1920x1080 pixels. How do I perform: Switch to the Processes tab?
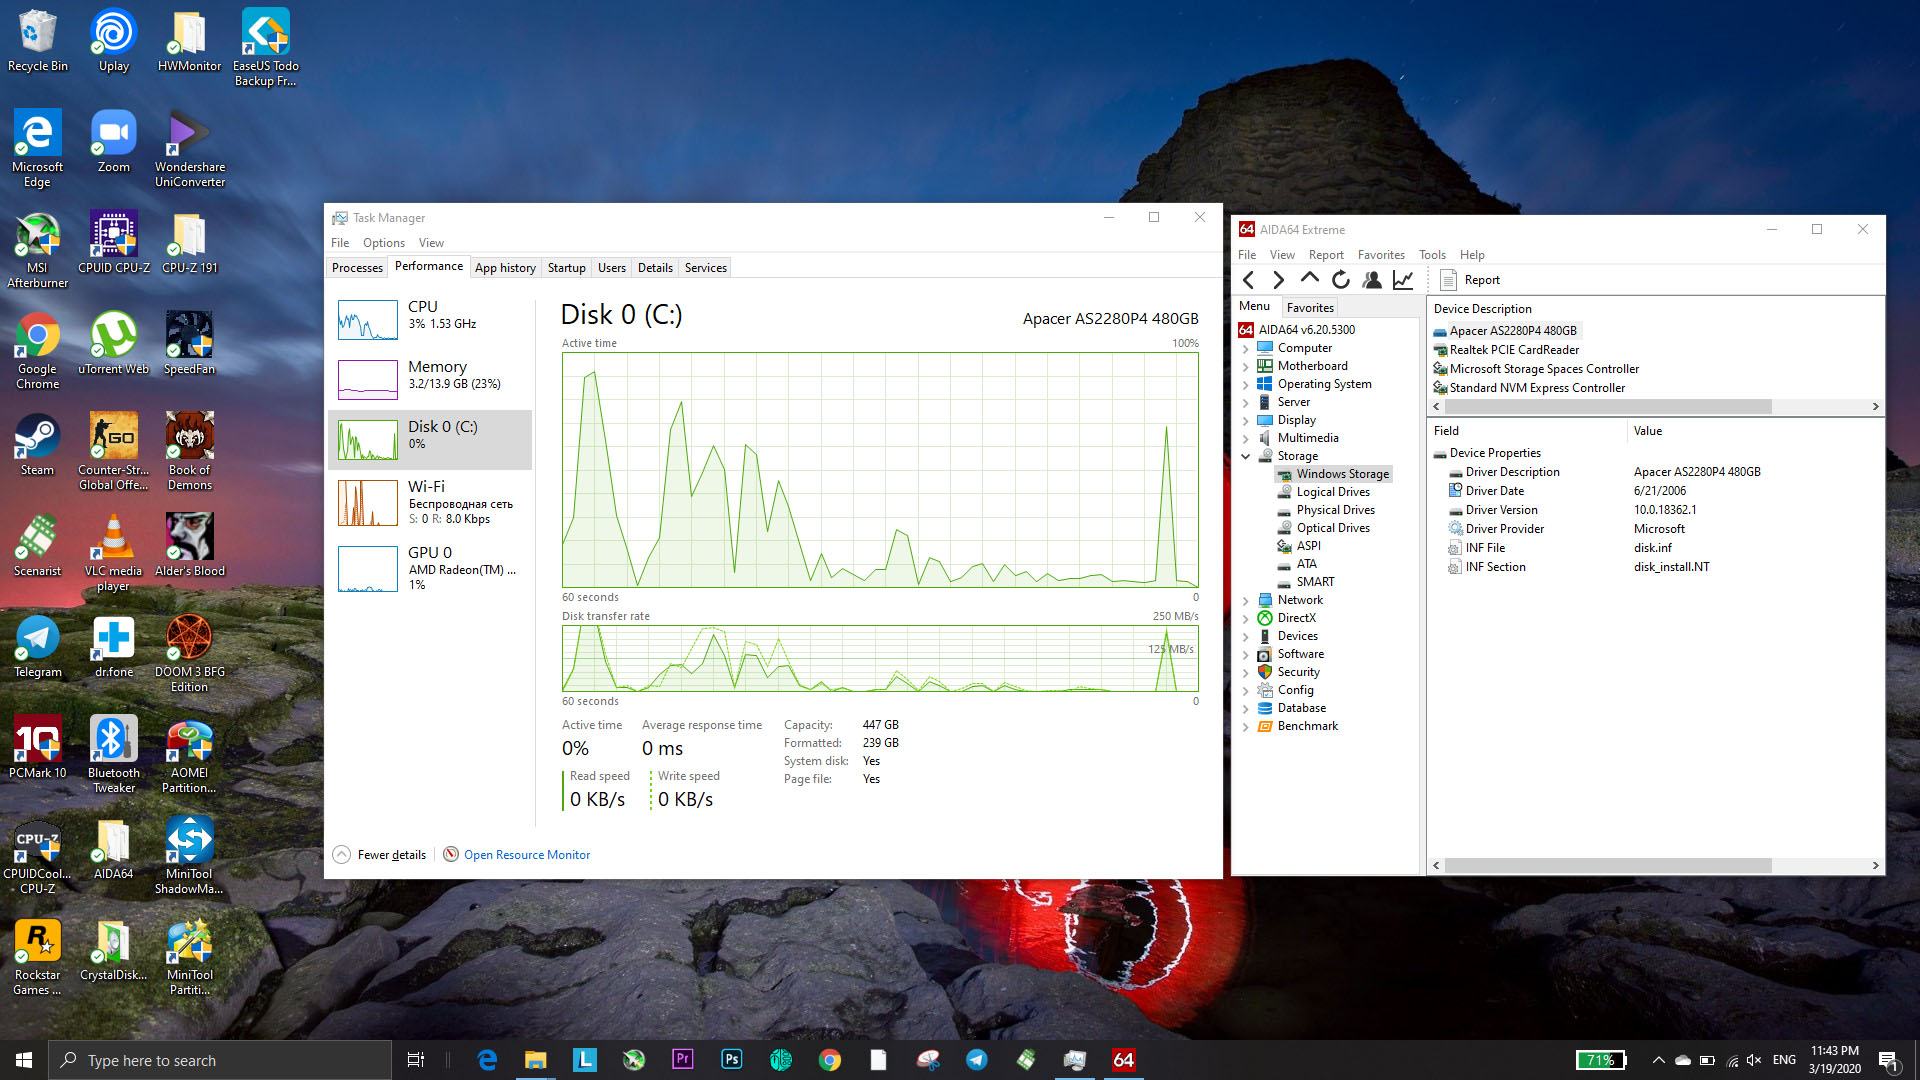[x=357, y=268]
